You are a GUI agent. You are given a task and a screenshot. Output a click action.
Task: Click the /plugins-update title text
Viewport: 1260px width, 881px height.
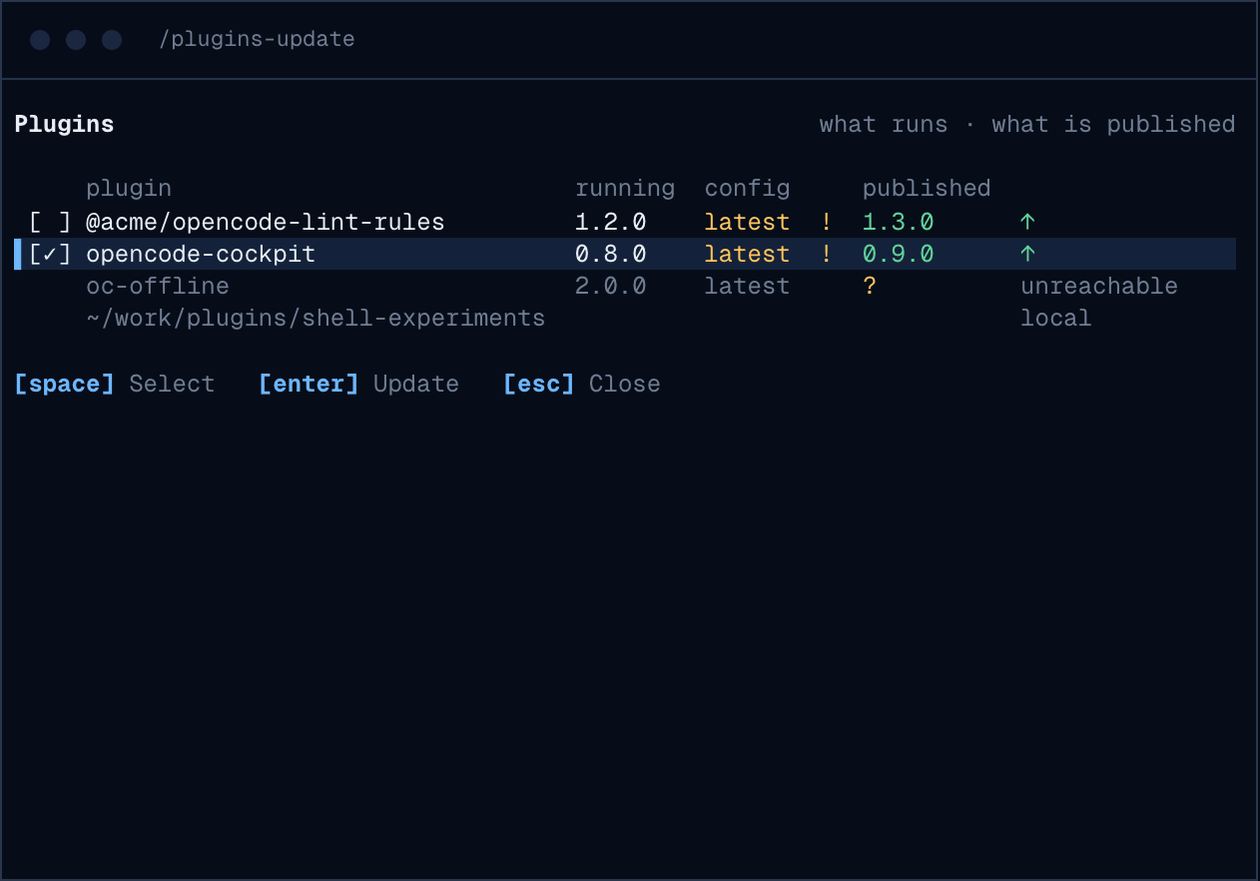click(257, 40)
